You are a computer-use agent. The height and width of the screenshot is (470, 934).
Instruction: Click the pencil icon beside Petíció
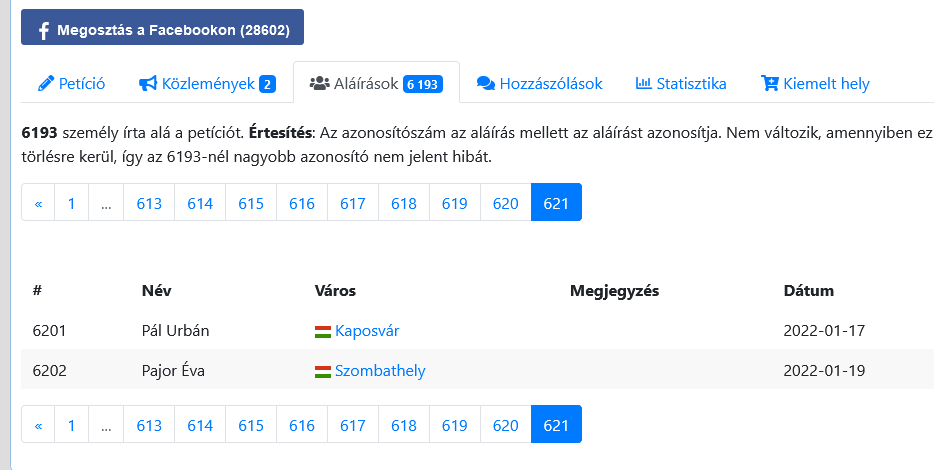tap(46, 83)
